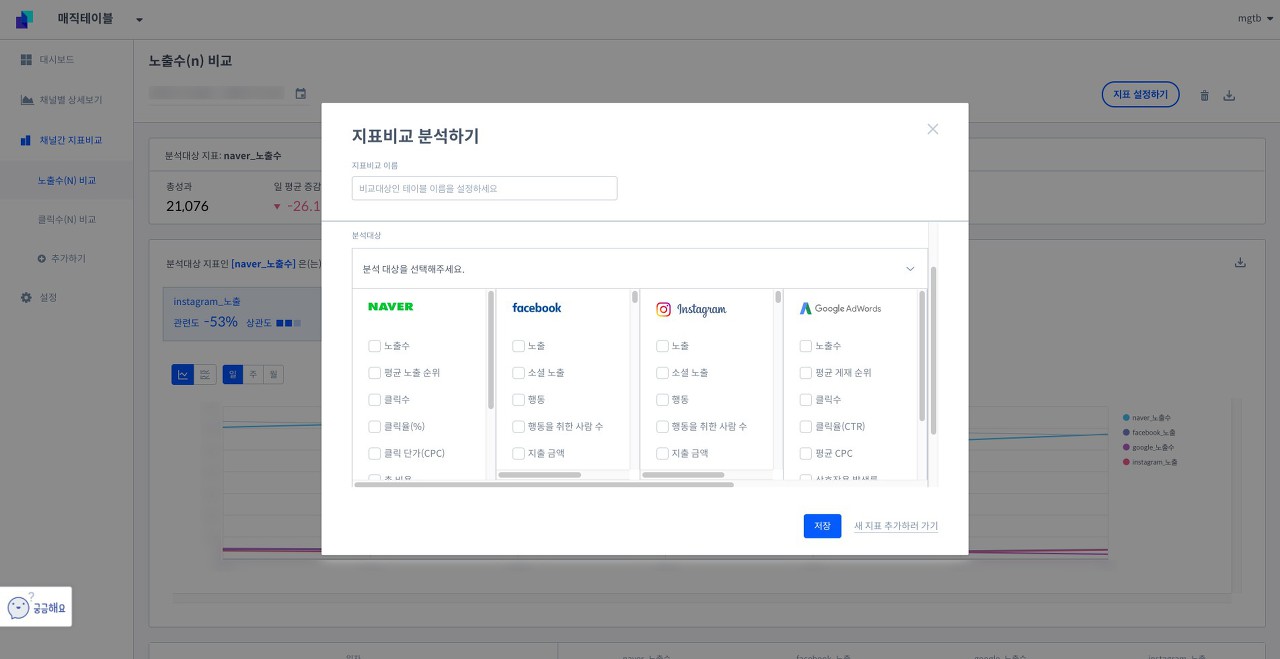Close the 지표비교 분석하기 dialog
The image size is (1280, 659).
tap(932, 129)
